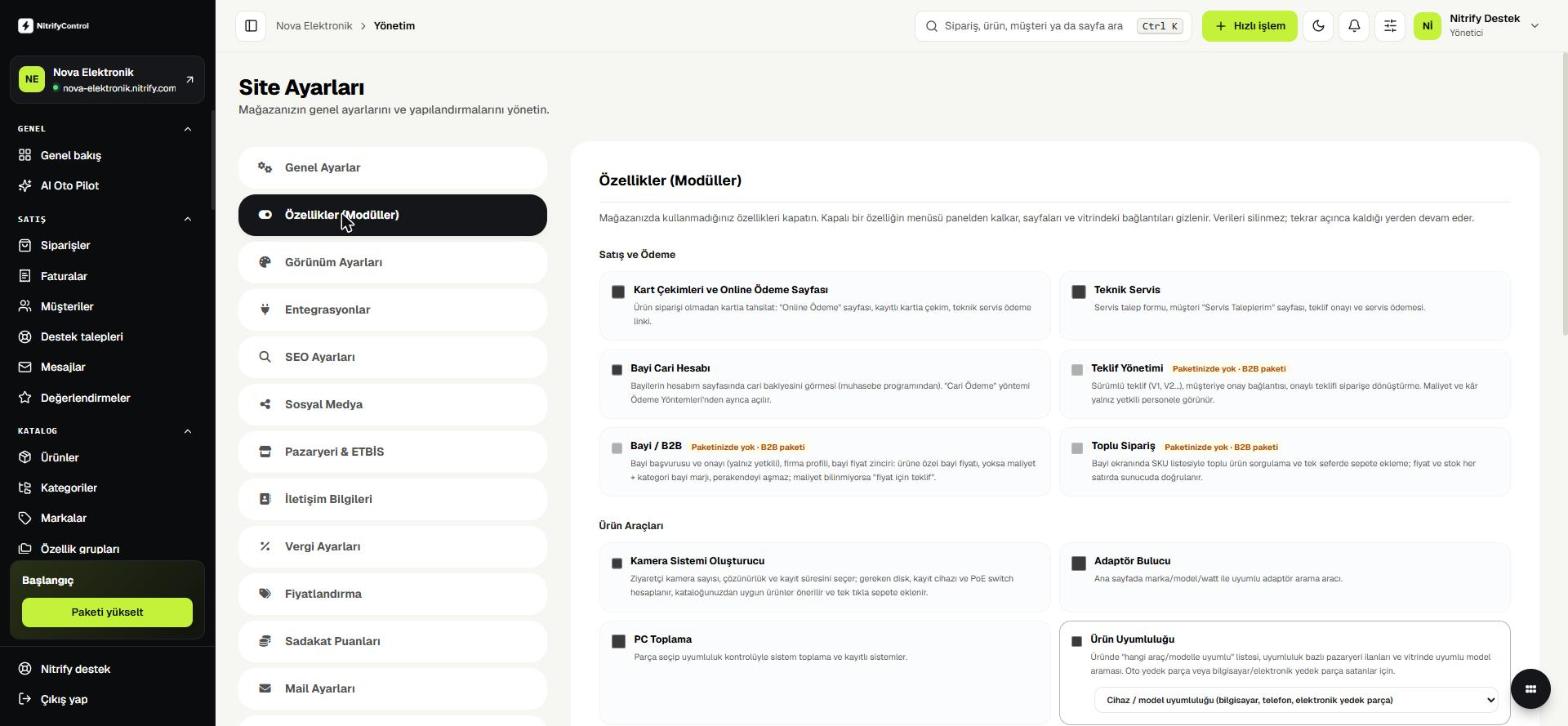Go to Siparişler in sidebar
The width and height of the screenshot is (1568, 726).
point(107,245)
